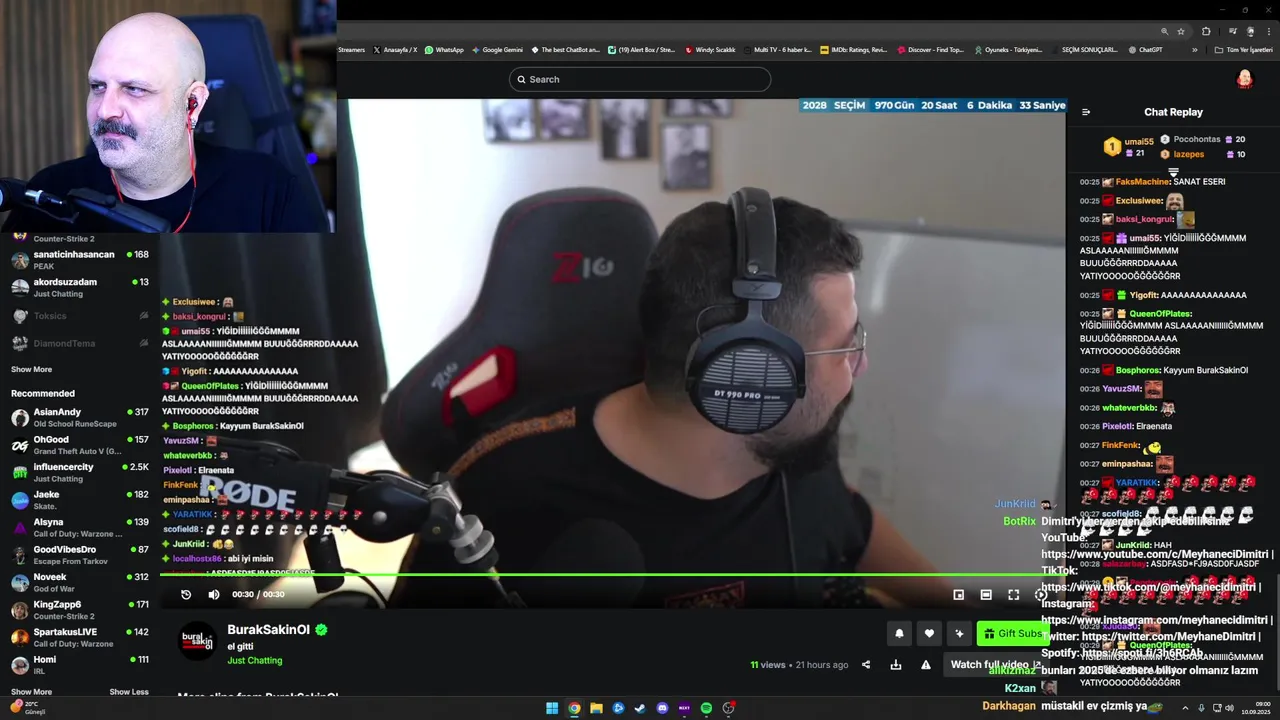Open sanaticinhasancan PEAK channel
The image size is (1280, 720).
80,260
